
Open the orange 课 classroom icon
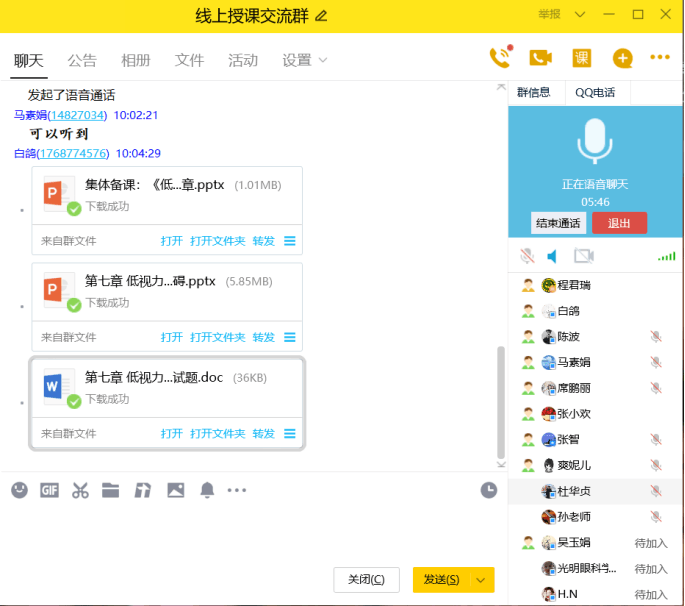(581, 58)
